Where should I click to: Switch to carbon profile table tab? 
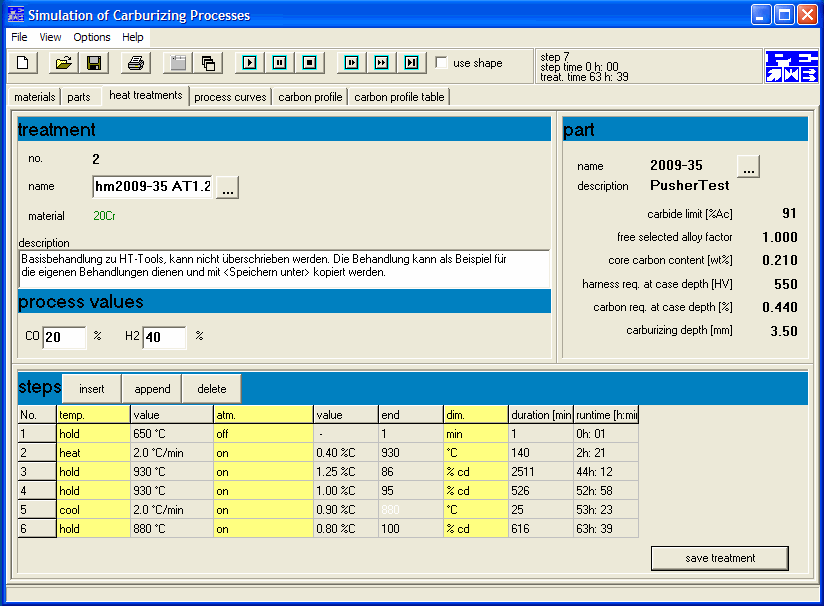coord(399,97)
